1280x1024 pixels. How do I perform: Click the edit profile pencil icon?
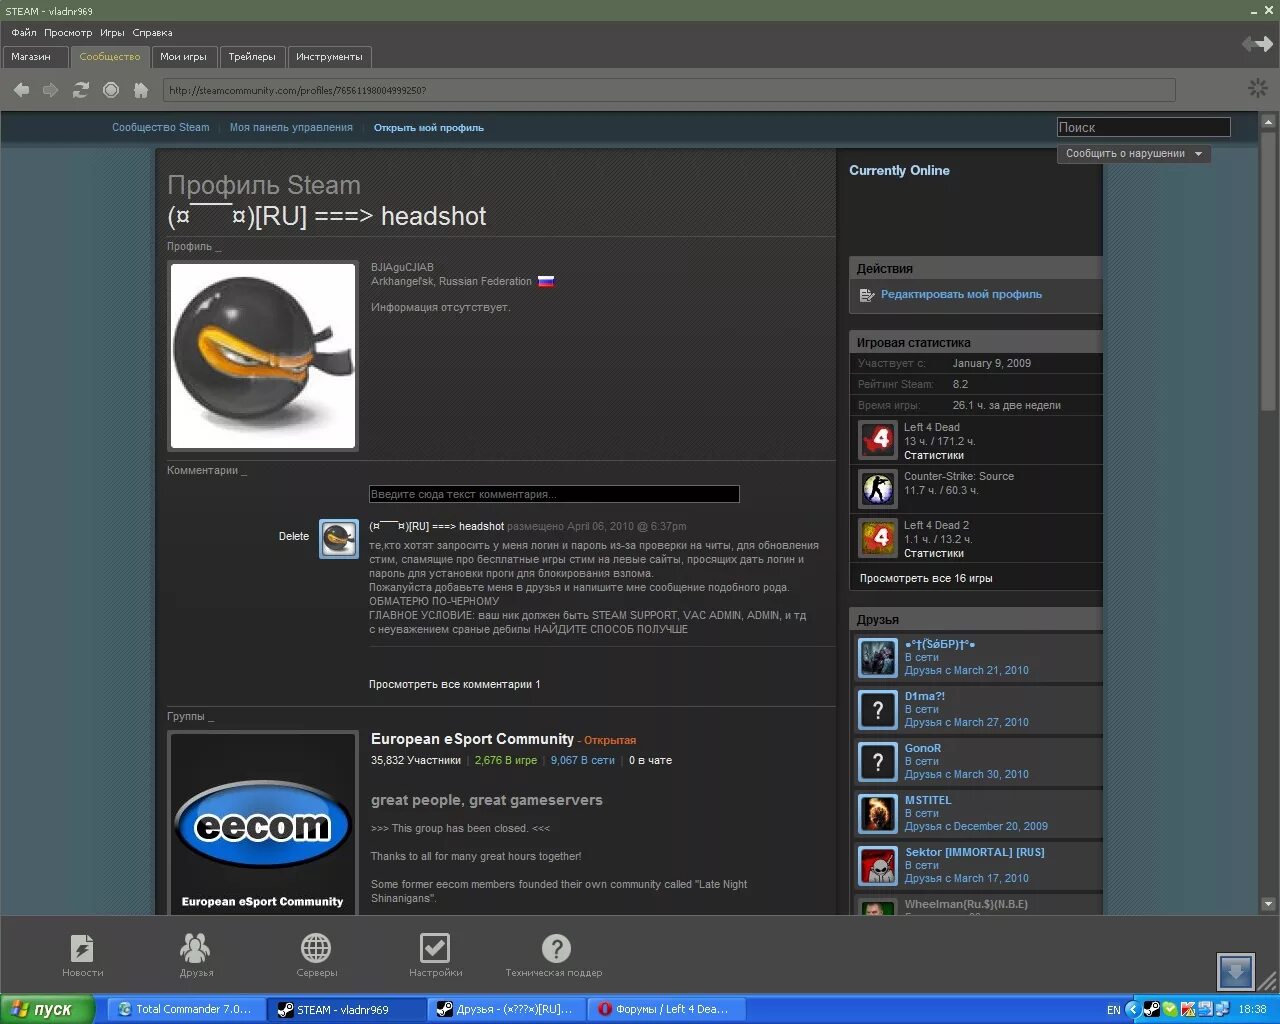(867, 295)
